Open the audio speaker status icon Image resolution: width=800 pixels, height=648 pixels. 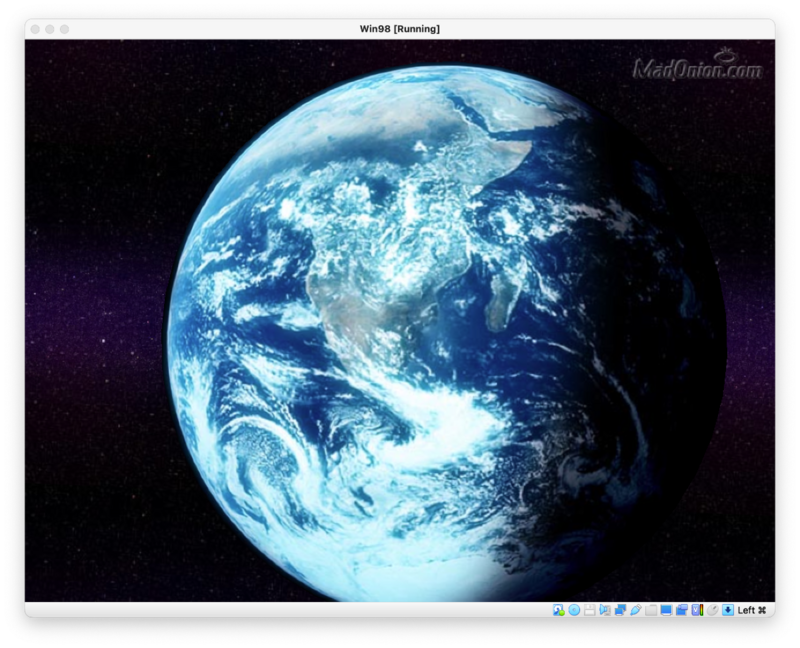pos(605,610)
